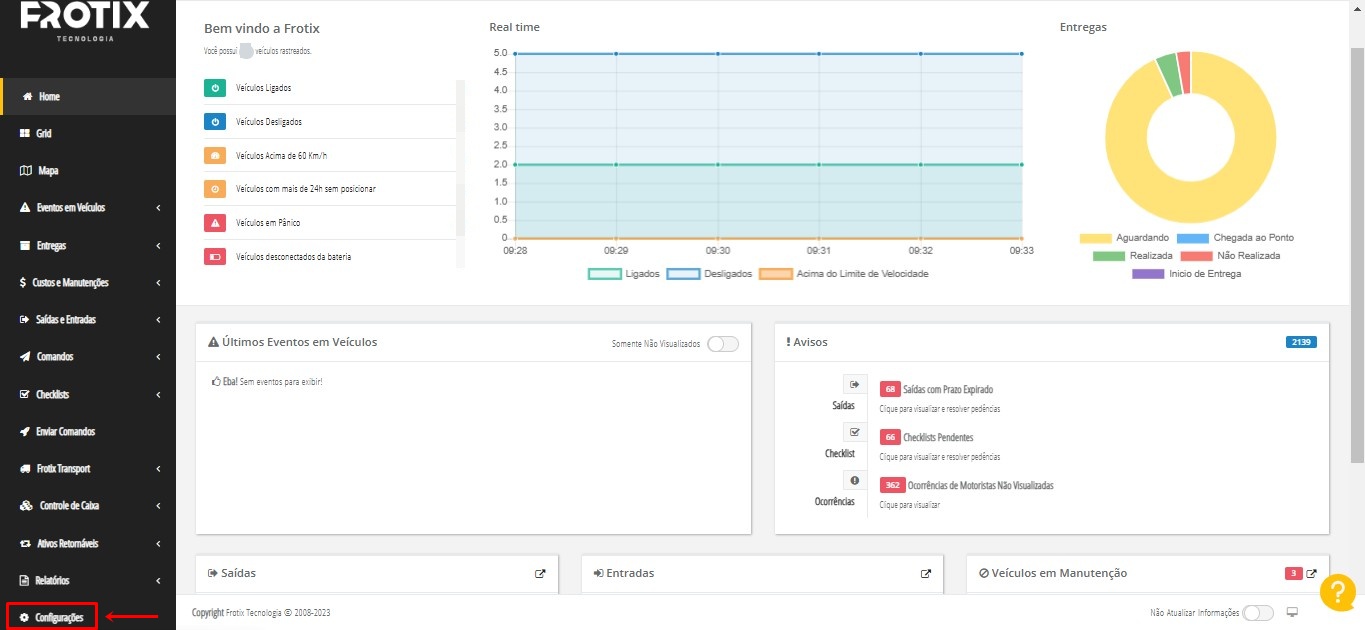Click the monitor icon in footer
Screen dimensions: 1365x630
(1292, 612)
